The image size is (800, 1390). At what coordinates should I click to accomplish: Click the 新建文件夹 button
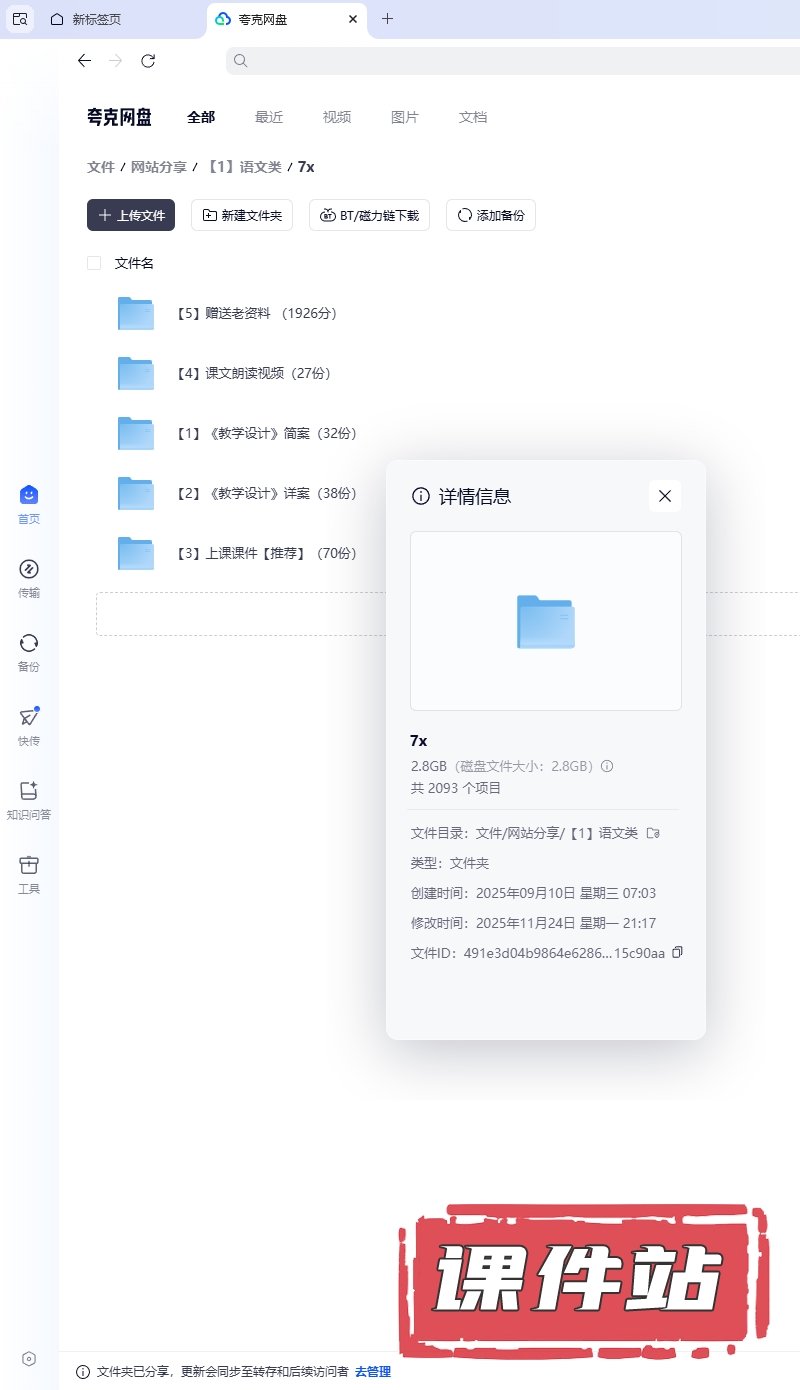point(242,215)
